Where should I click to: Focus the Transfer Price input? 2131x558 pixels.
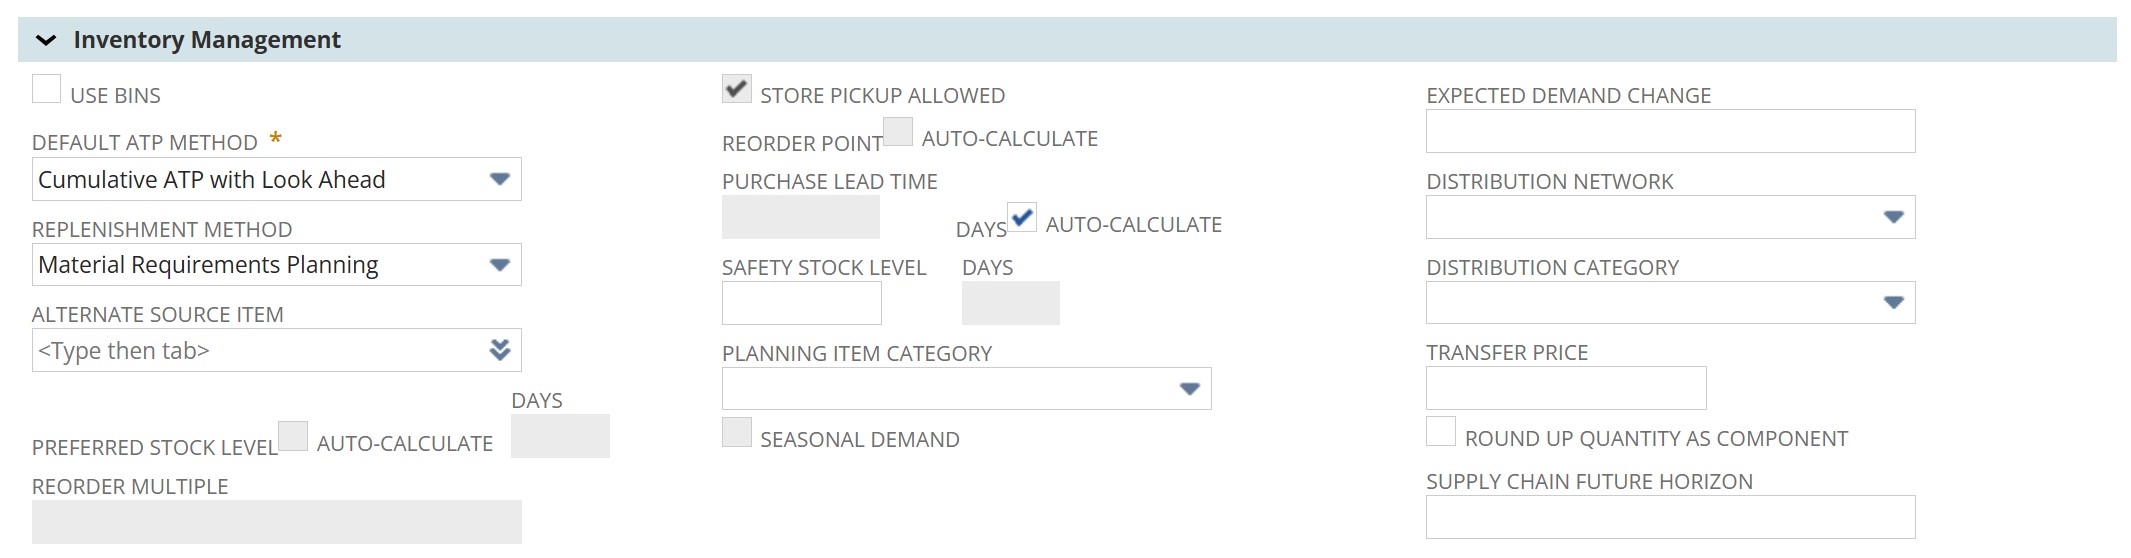click(1565, 389)
